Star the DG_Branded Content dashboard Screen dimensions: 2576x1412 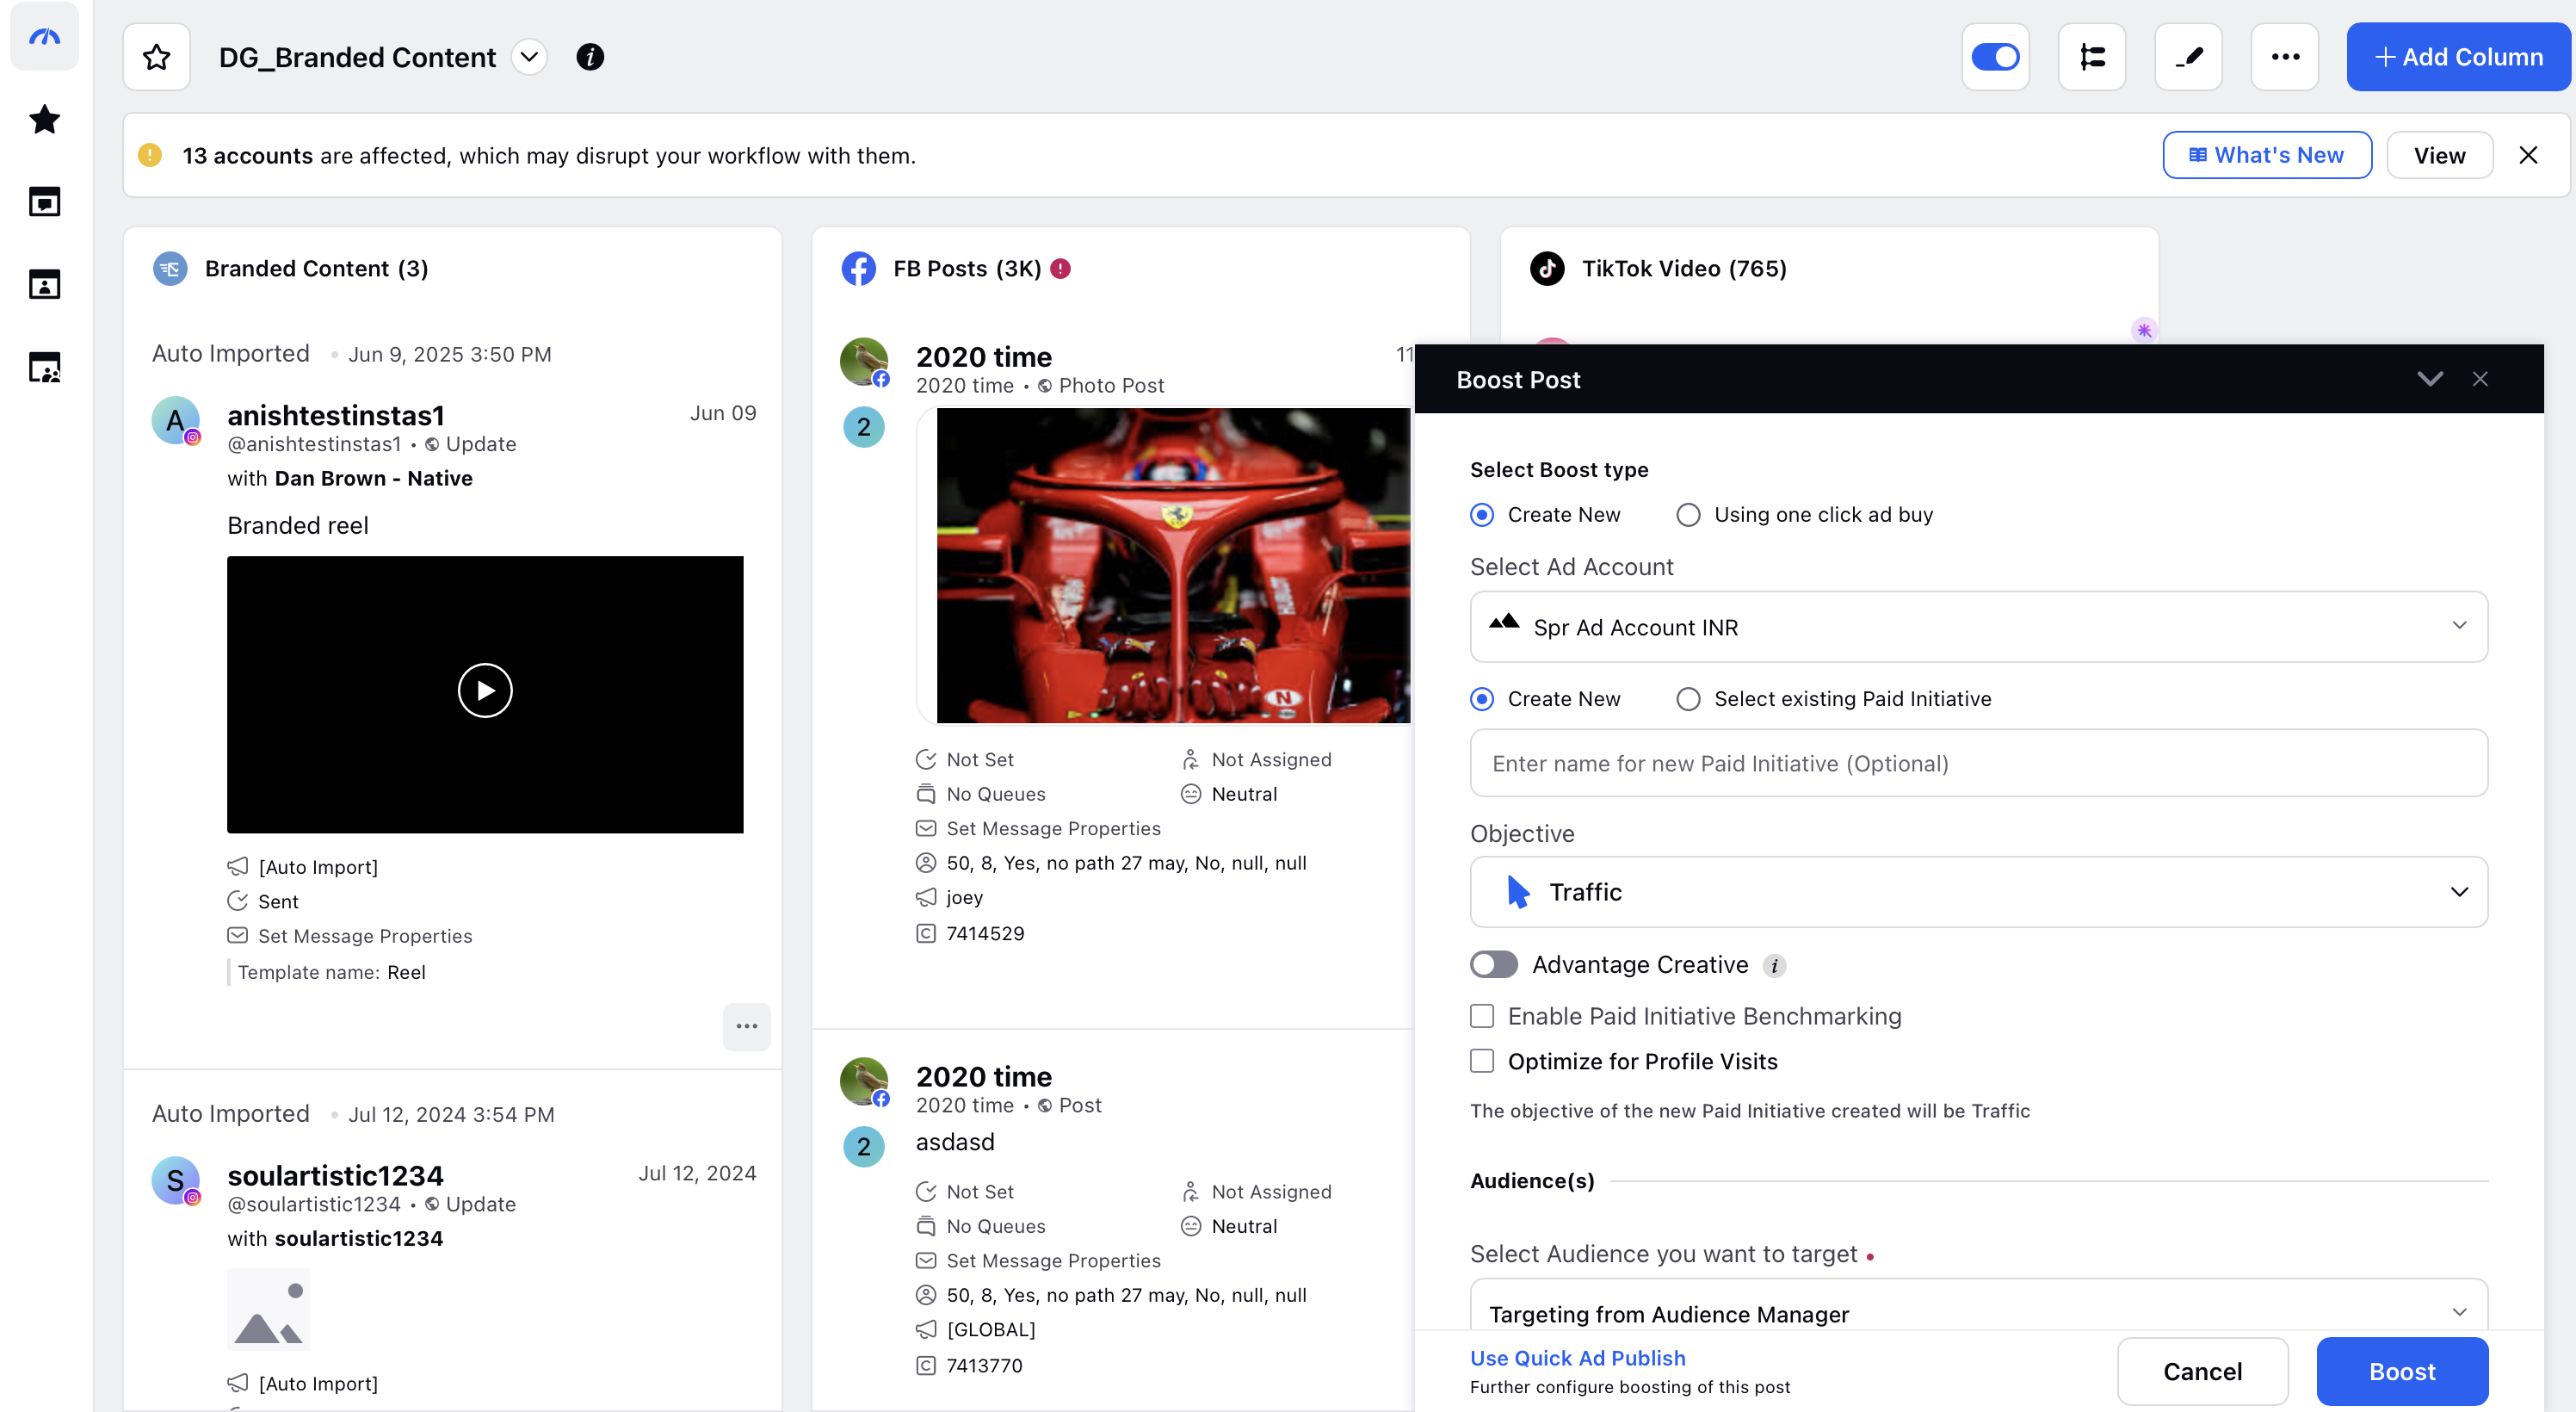coord(157,57)
